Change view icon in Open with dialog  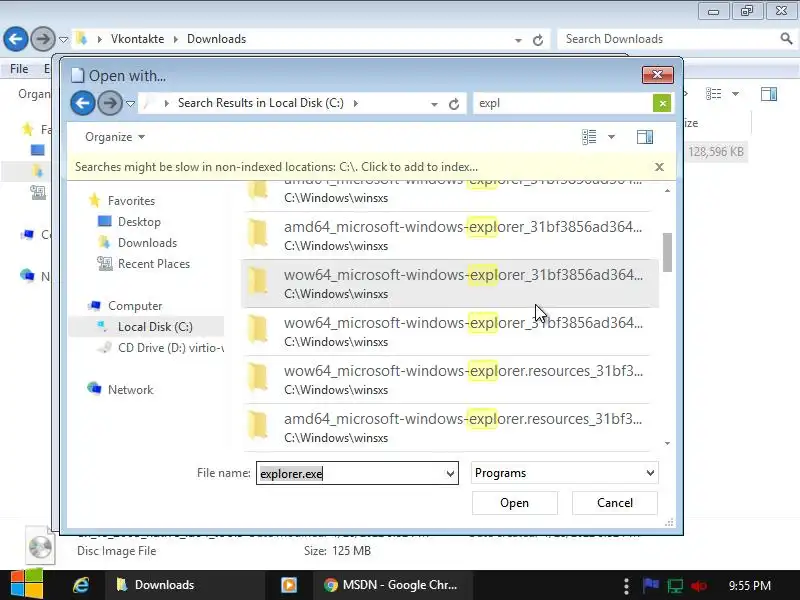(589, 137)
